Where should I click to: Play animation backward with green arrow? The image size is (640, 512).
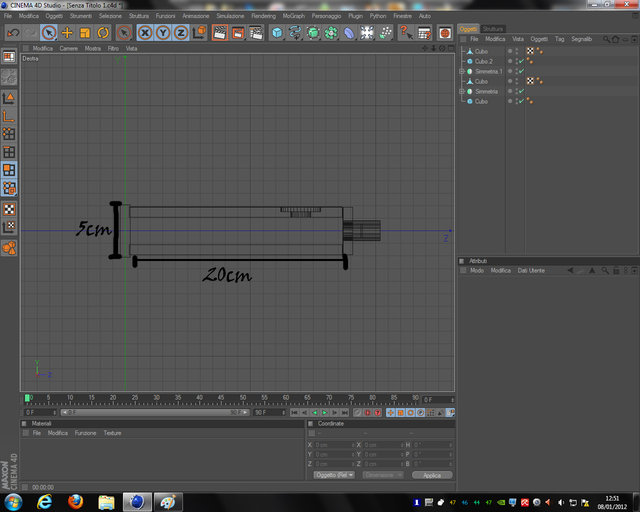click(314, 412)
